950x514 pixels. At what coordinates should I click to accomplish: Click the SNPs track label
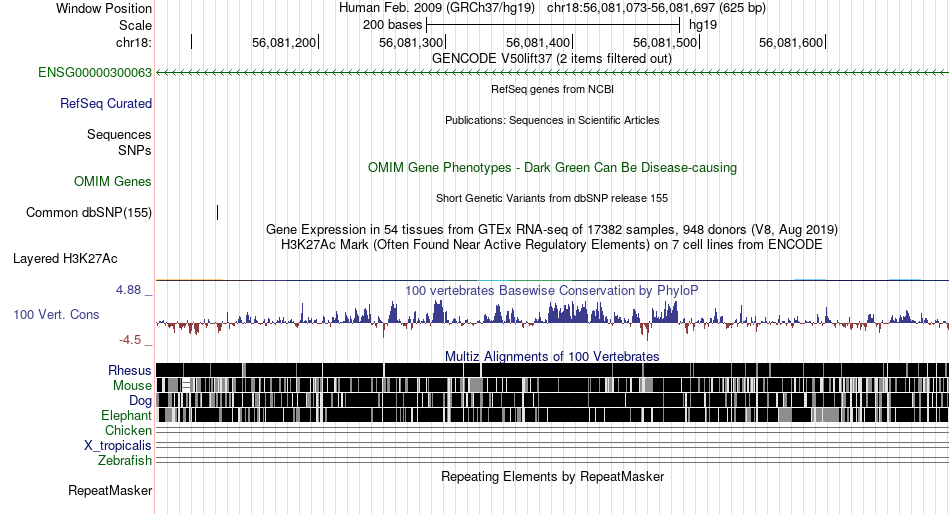pos(135,150)
